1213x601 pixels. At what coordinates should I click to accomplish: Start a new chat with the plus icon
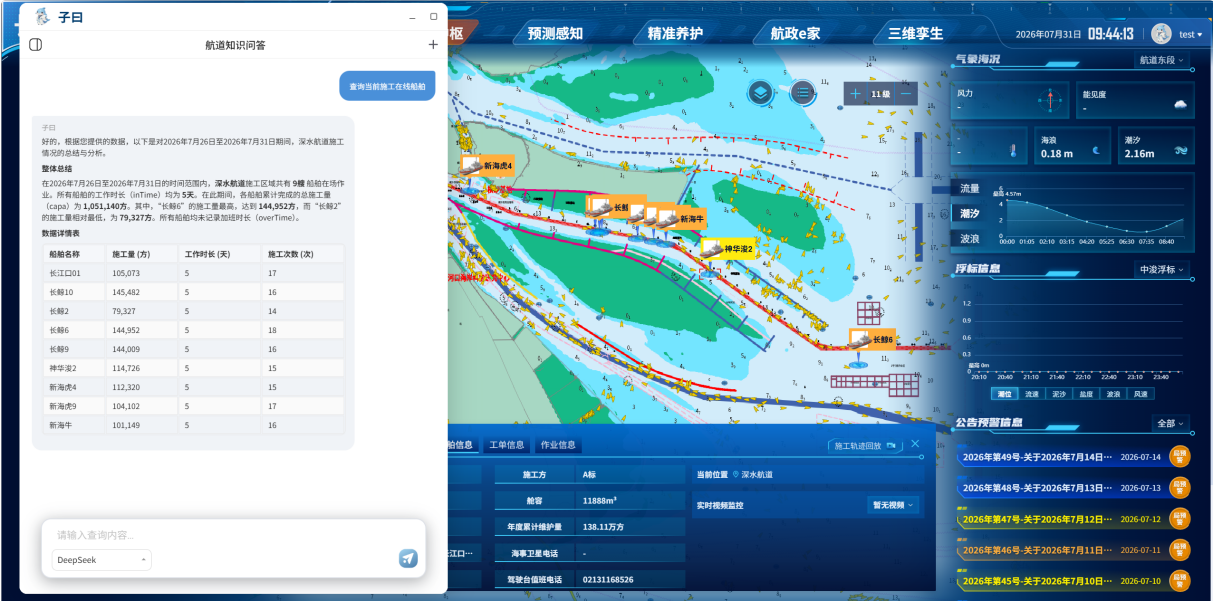tap(433, 45)
